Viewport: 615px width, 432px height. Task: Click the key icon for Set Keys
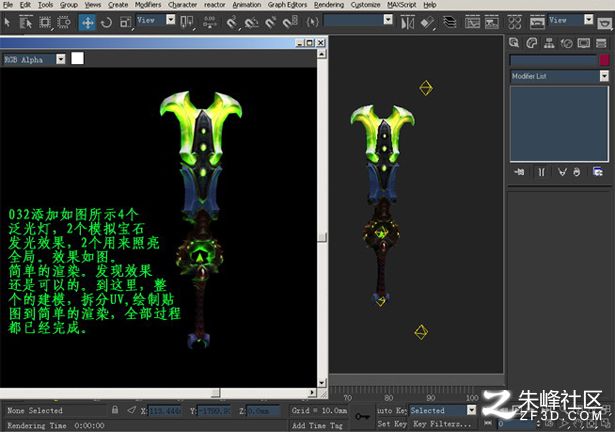362,417
